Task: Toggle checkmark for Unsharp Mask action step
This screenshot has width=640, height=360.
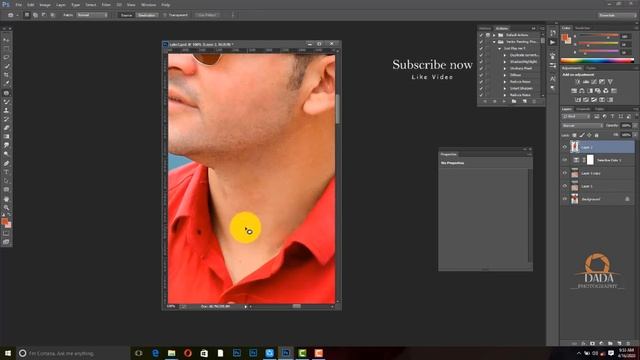Action: coord(481,69)
